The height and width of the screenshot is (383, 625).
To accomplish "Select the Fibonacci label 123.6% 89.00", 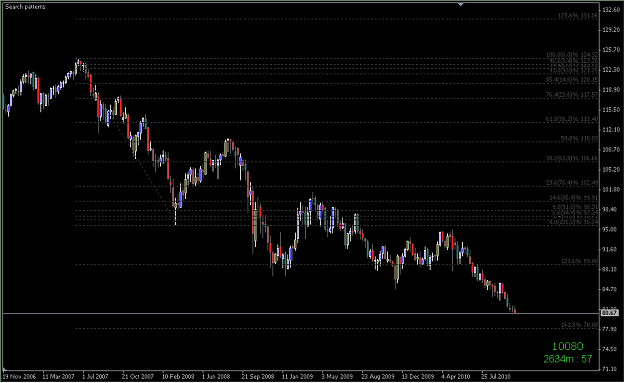I will tap(580, 261).
